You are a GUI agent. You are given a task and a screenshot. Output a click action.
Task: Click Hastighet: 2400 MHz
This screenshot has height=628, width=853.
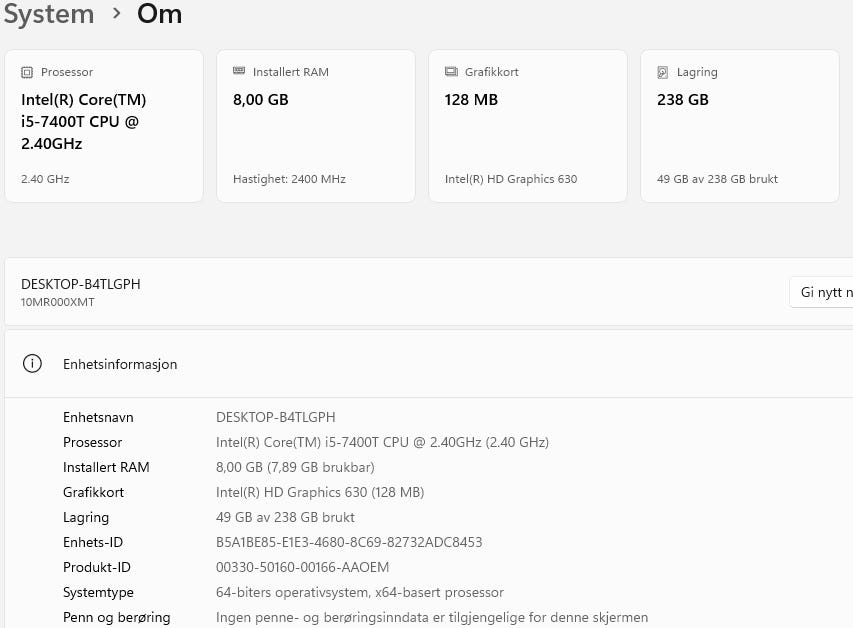[289, 179]
